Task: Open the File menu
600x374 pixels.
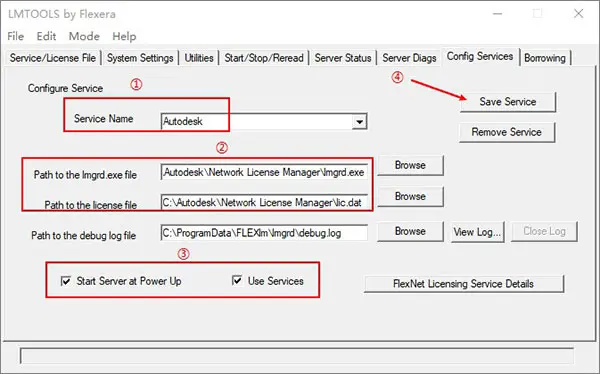Action: point(16,36)
